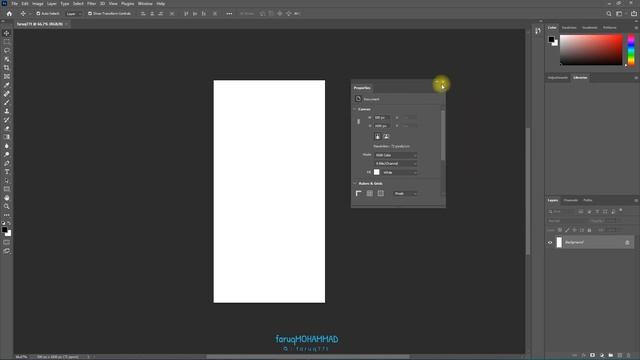The image size is (640, 360).
Task: Select the Lasso tool
Action: tap(7, 51)
